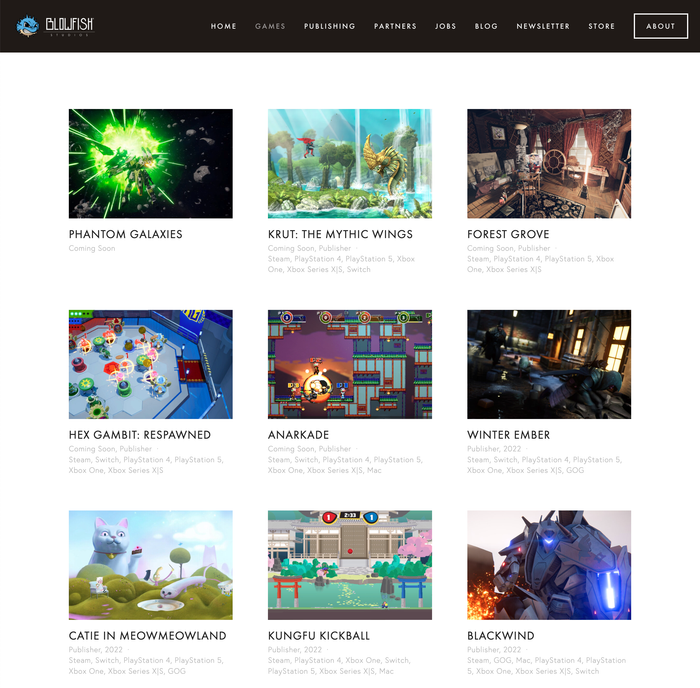Open the Catie in MeowmeowLand title
700x688 pixels.
pos(147,636)
